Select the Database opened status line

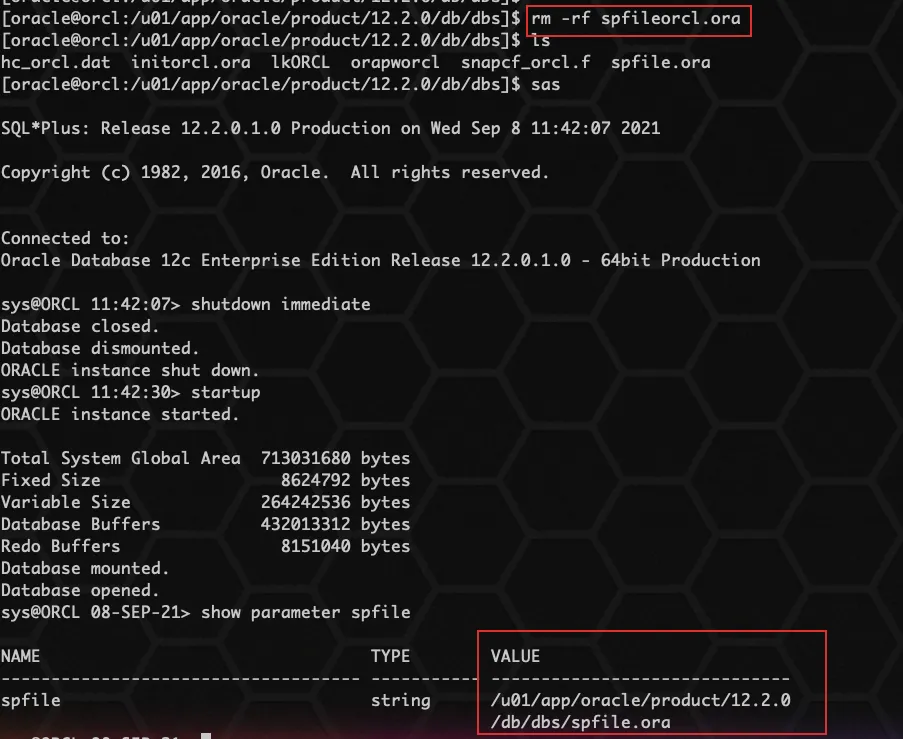[x=80, y=590]
